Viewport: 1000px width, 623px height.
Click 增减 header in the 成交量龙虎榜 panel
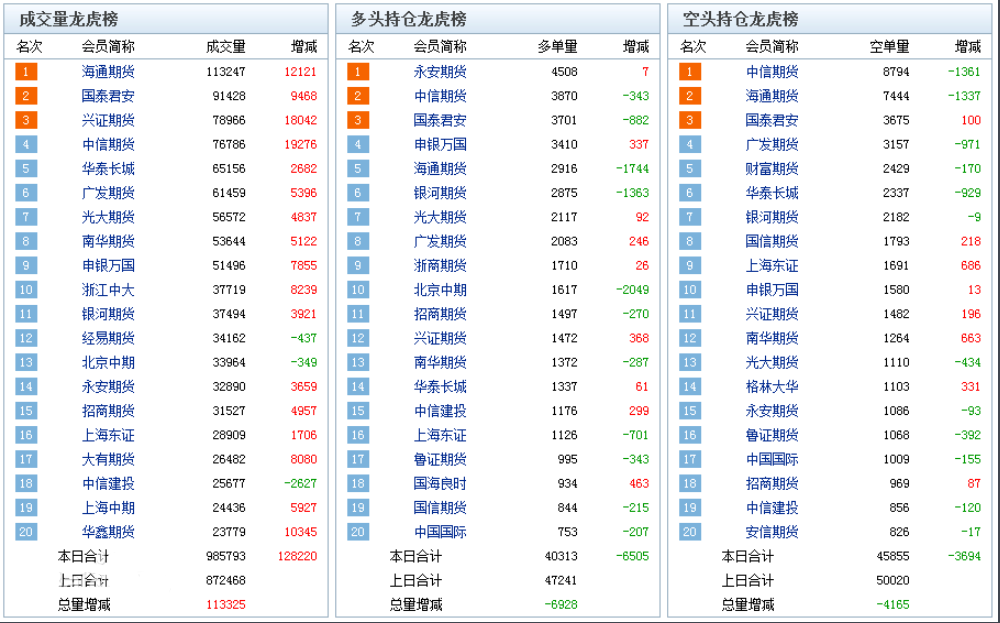(x=304, y=47)
